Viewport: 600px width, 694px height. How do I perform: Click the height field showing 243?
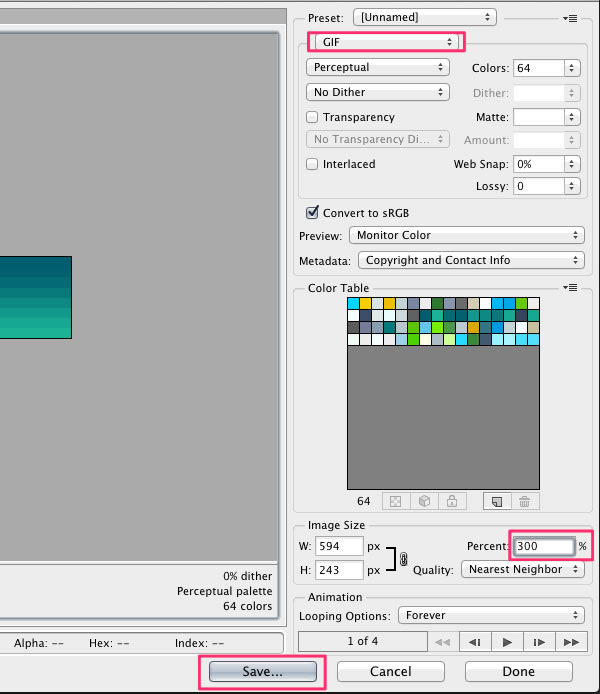pos(339,570)
